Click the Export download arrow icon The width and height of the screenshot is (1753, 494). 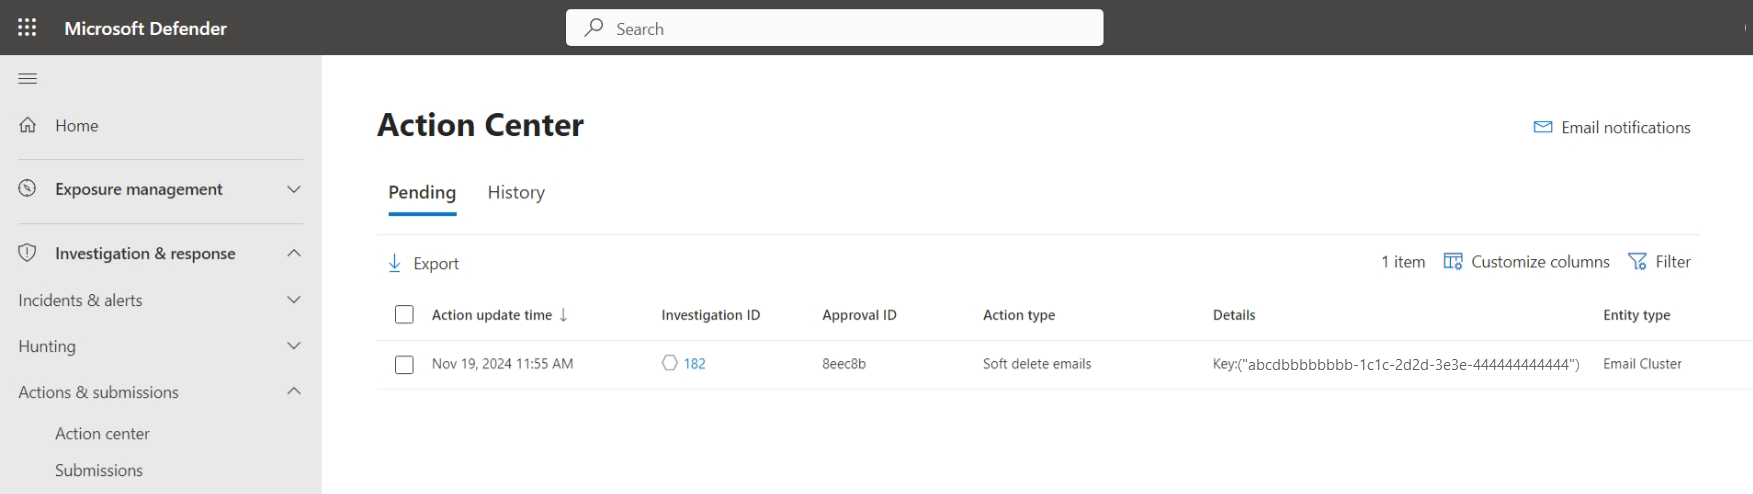(394, 263)
